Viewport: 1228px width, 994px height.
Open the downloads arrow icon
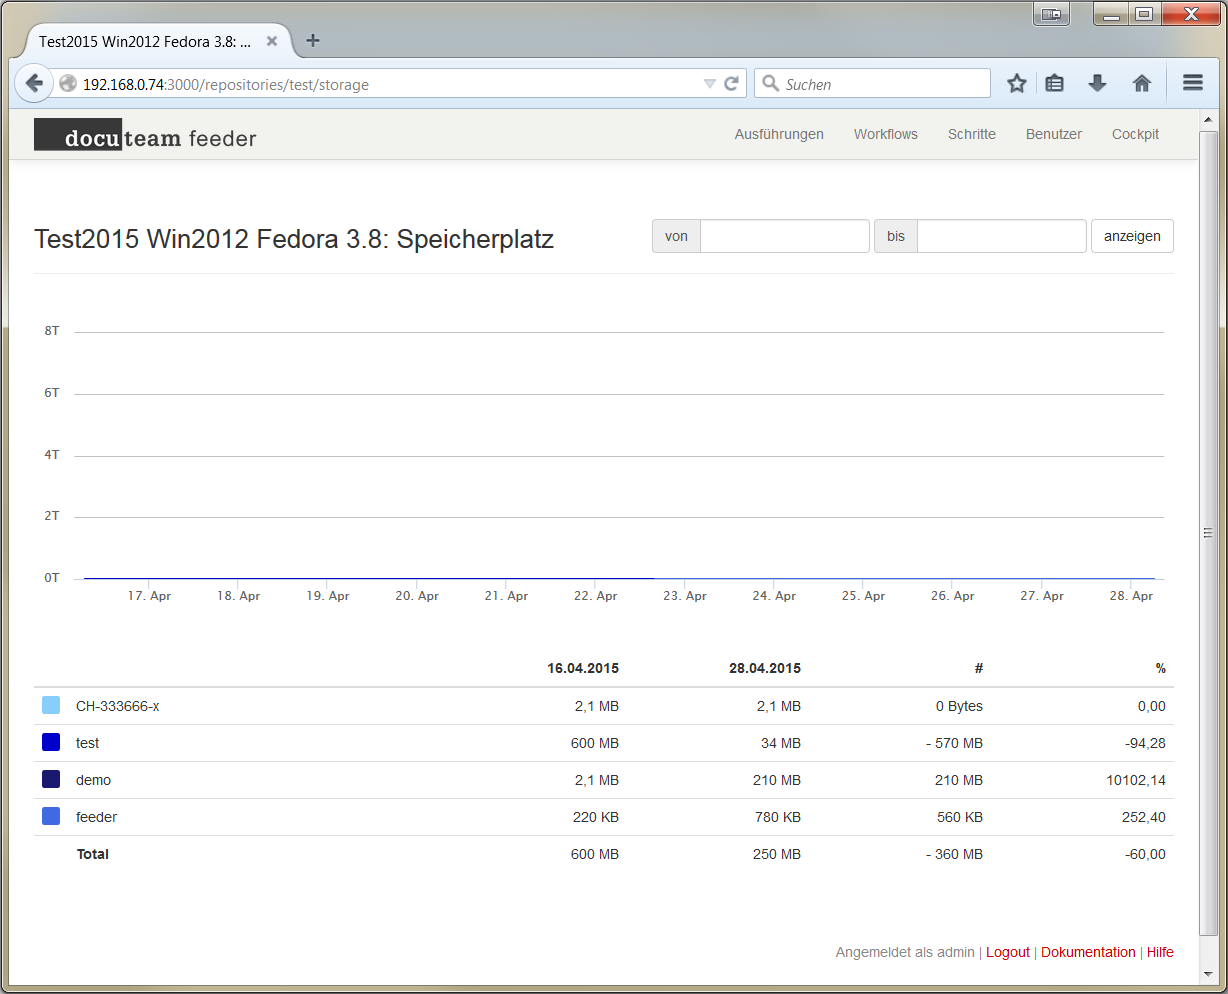click(1097, 84)
